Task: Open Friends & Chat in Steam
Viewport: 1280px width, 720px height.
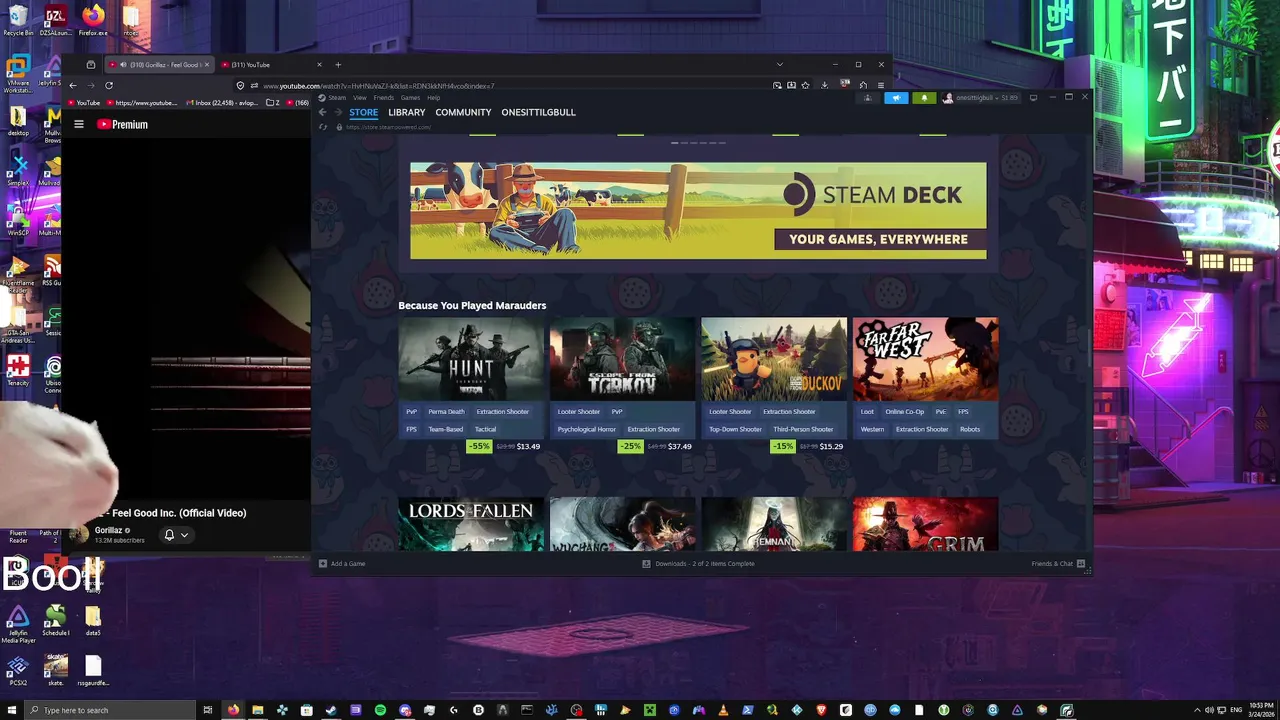Action: [1058, 564]
